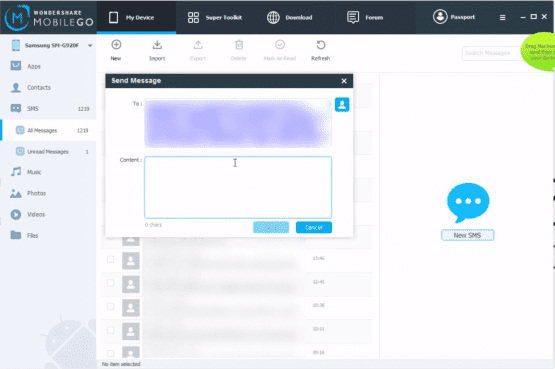The height and width of the screenshot is (369, 555).
Task: Click avatar of the 10:11 message
Action: [x=131, y=331]
